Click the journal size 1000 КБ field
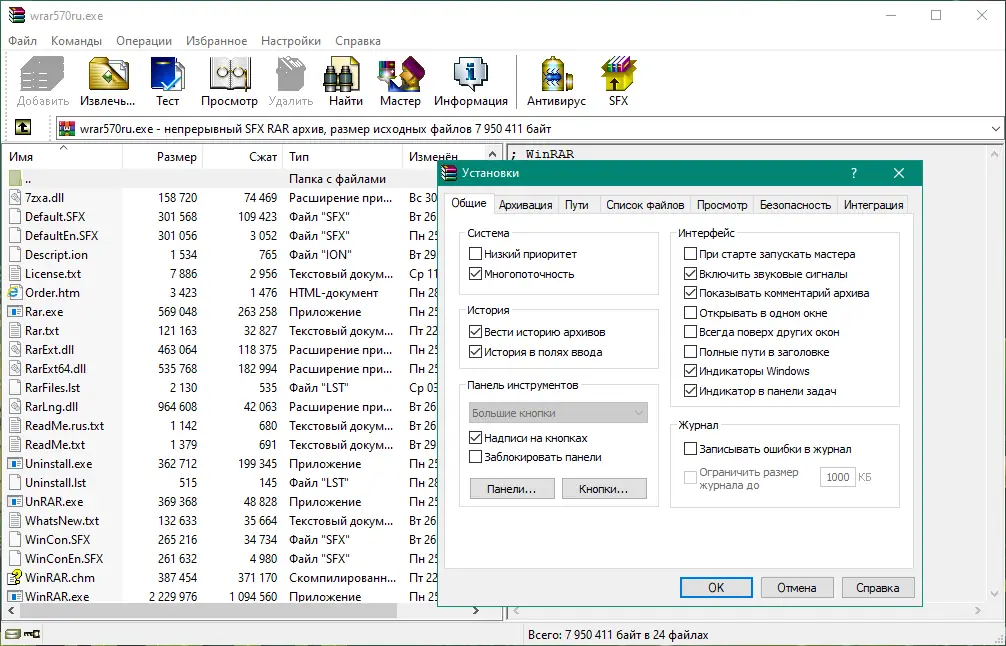 click(838, 477)
